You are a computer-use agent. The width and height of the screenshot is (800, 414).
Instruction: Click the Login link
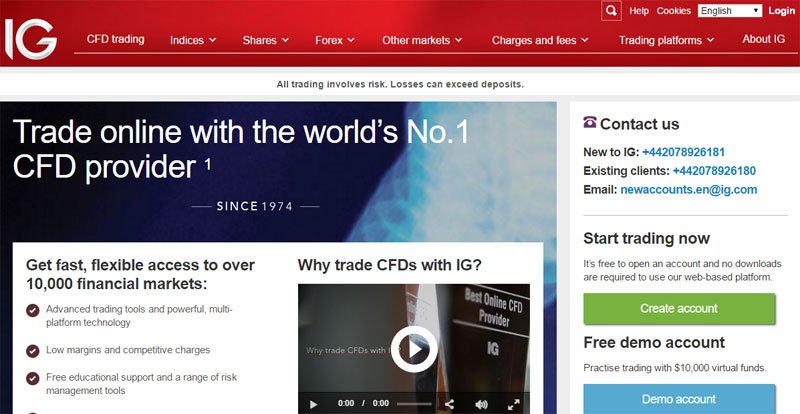pos(782,11)
